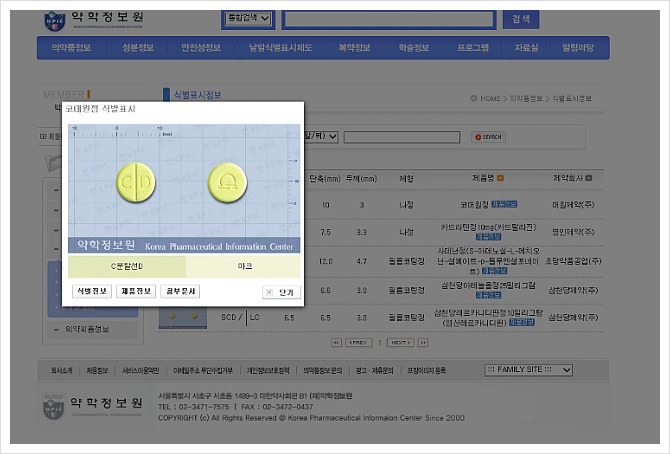Screen dimensions: 670x454
Task: Click the 대원제약(주) manufacturer cell
Action: pos(573,205)
